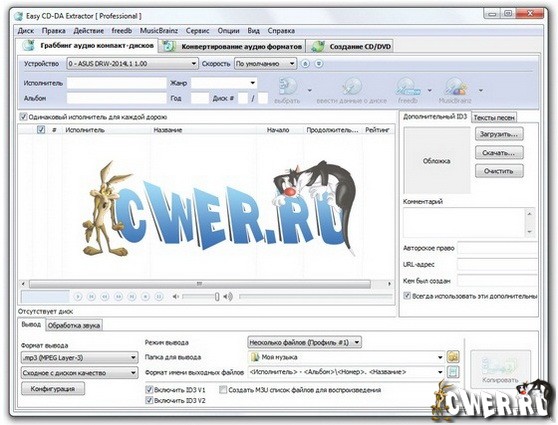558x425 pixels.
Task: Click the next track player button
Action: tap(132, 296)
